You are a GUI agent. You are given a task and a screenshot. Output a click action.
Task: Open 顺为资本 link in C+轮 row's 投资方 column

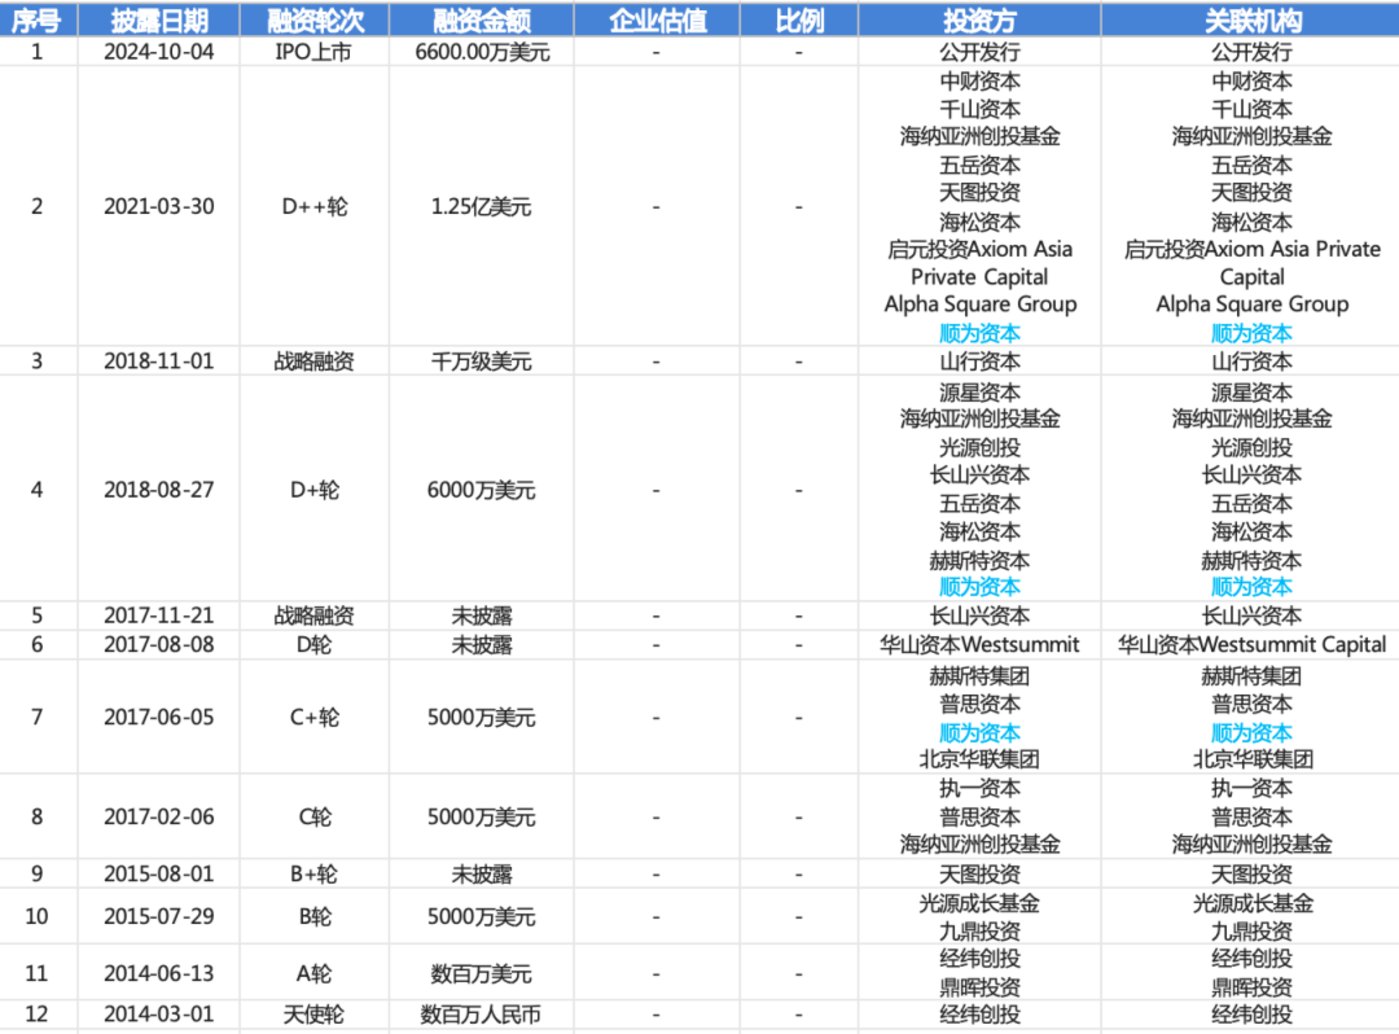979,732
